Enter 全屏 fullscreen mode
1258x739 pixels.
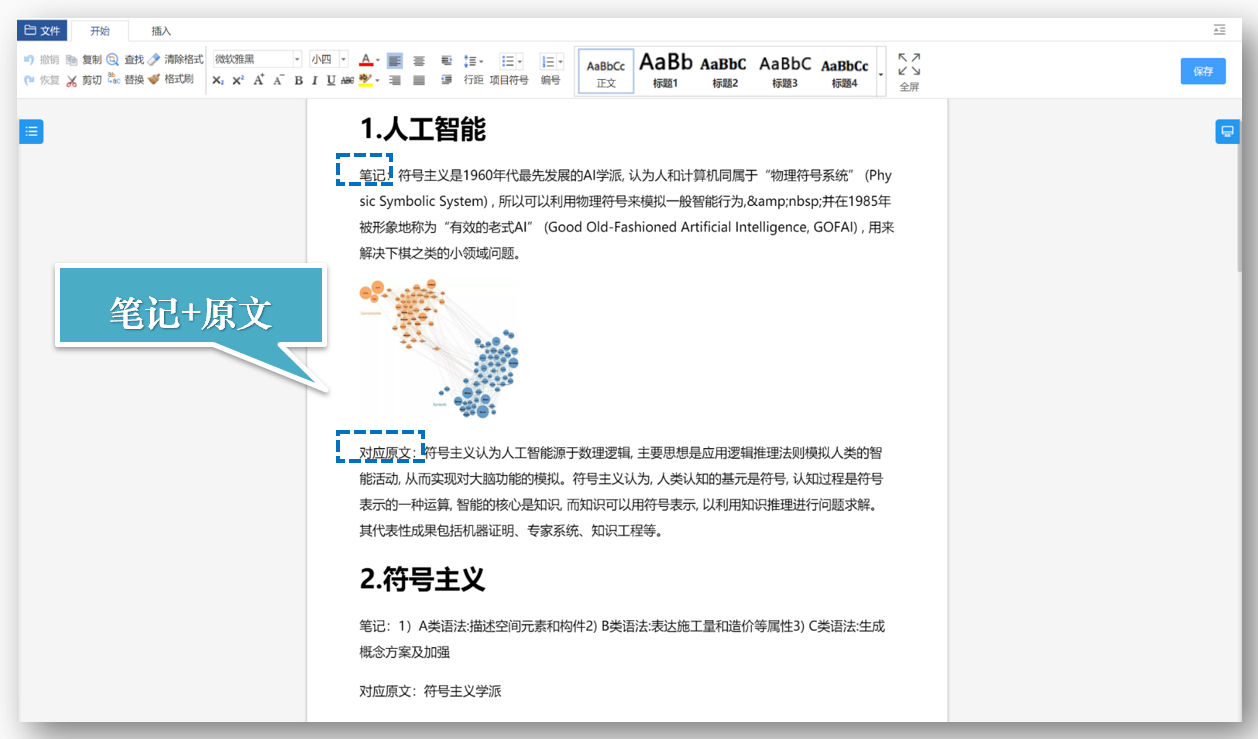coord(909,72)
